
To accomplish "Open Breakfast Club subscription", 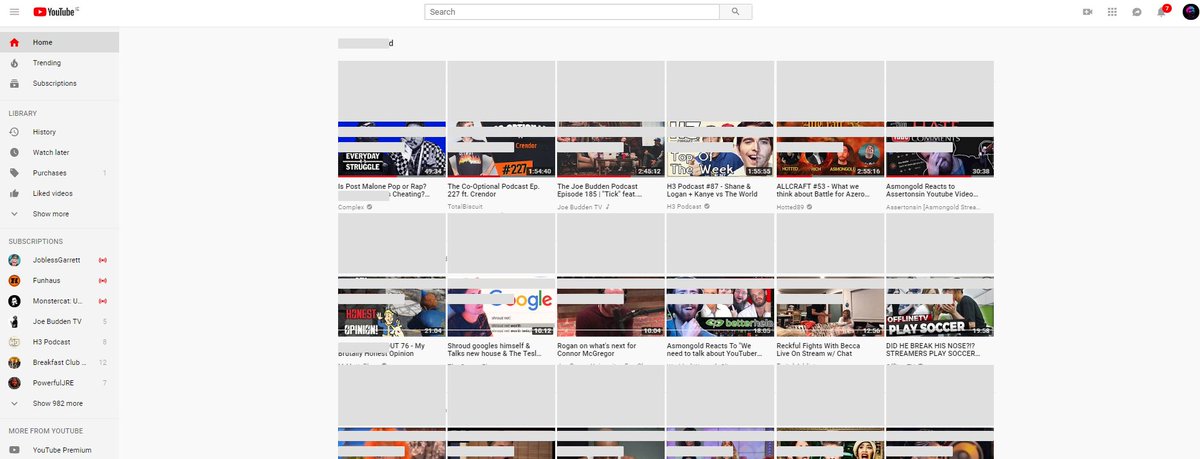I will pyautogui.click(x=59, y=362).
